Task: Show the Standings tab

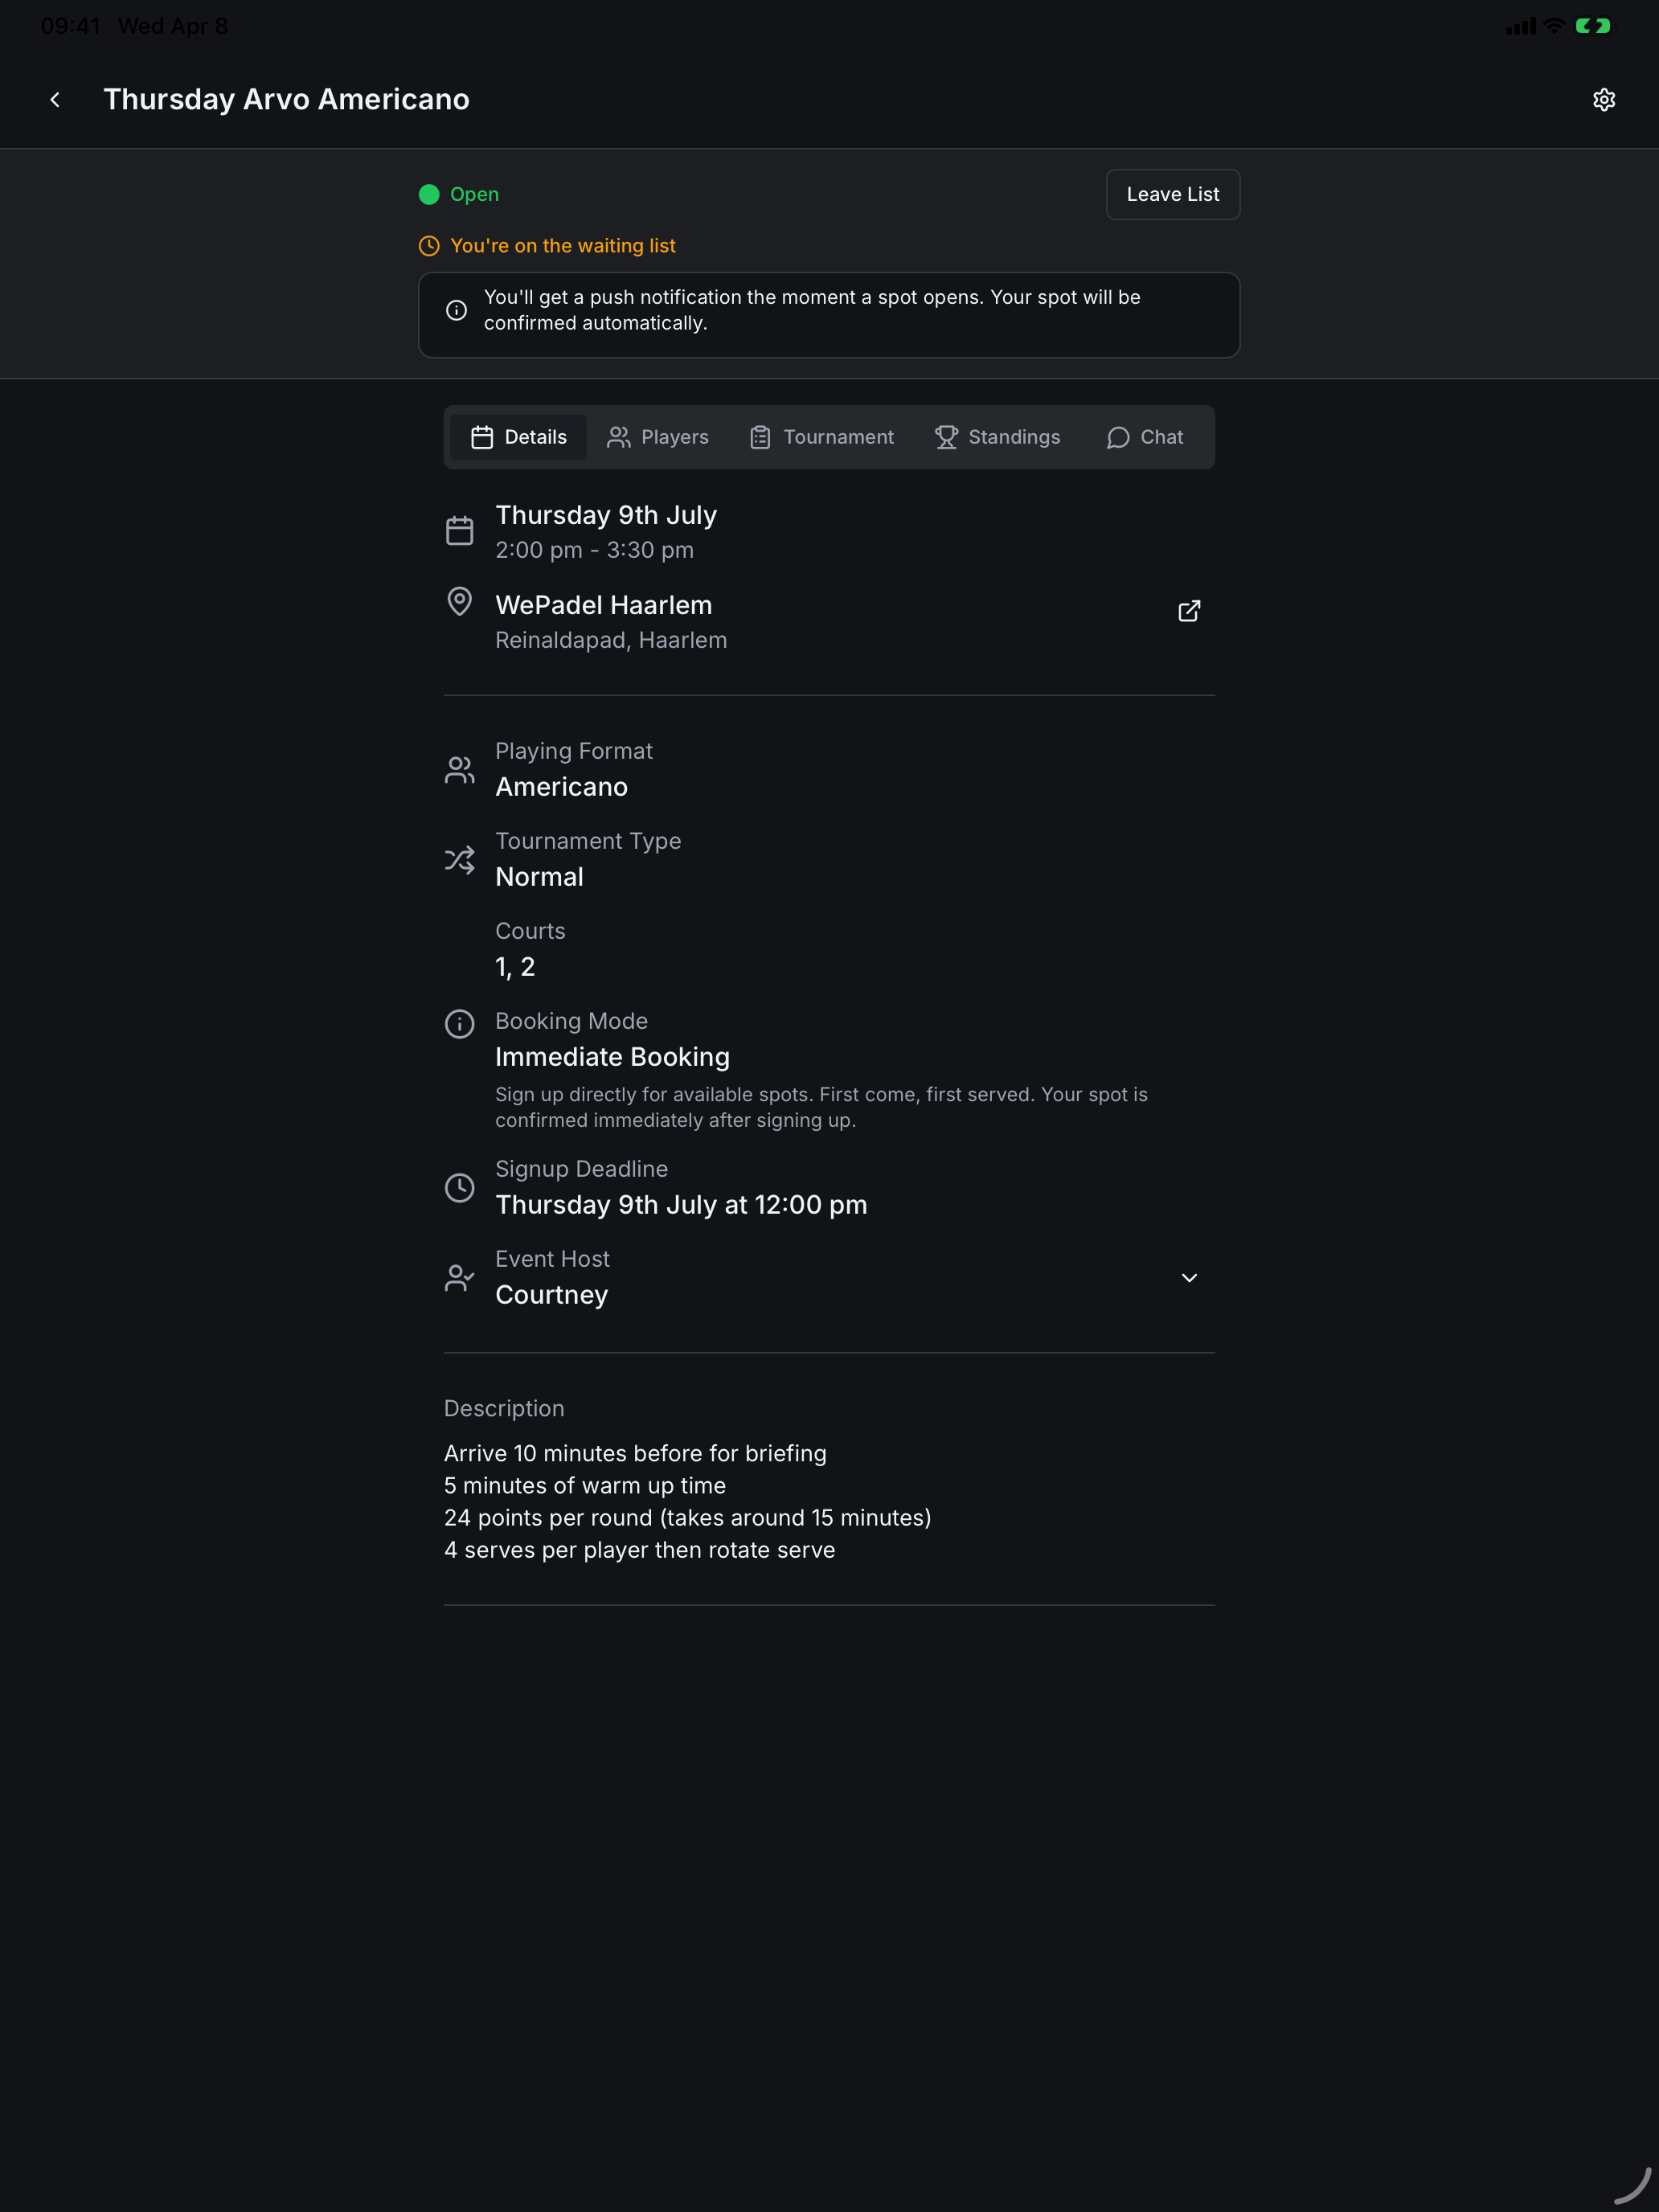Action: pyautogui.click(x=997, y=437)
